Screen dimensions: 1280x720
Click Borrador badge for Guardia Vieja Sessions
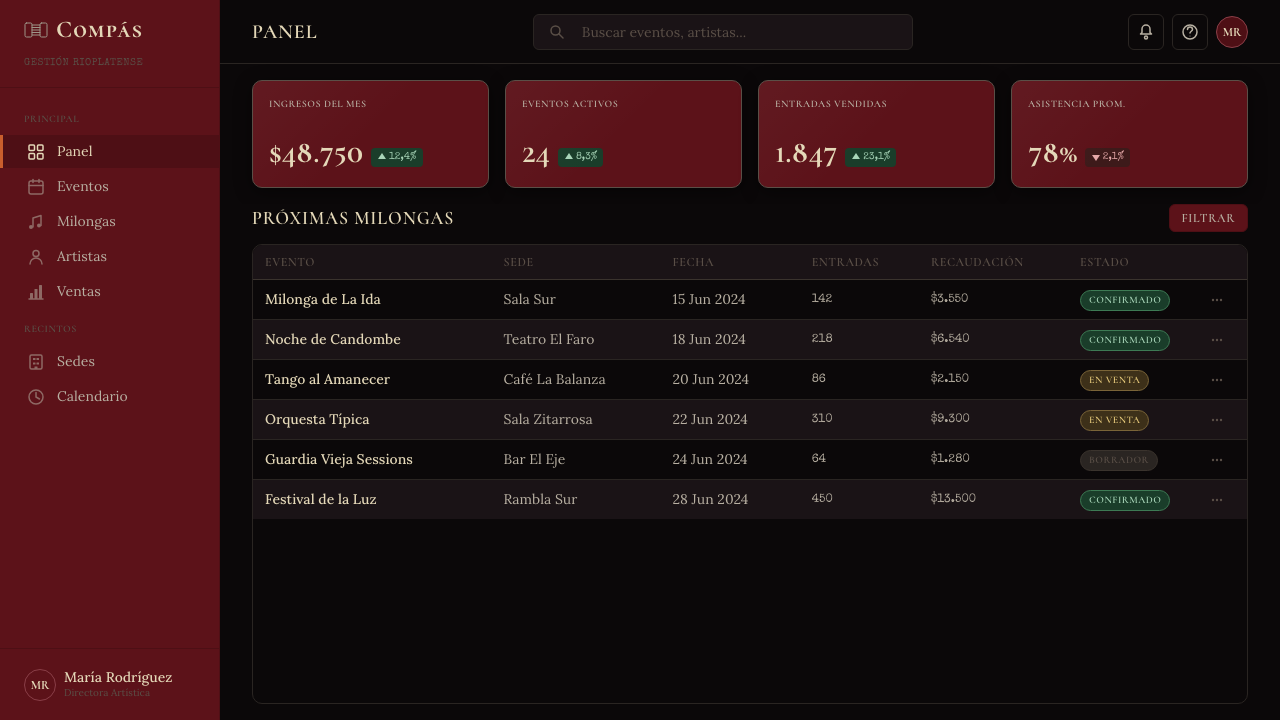(x=1119, y=460)
